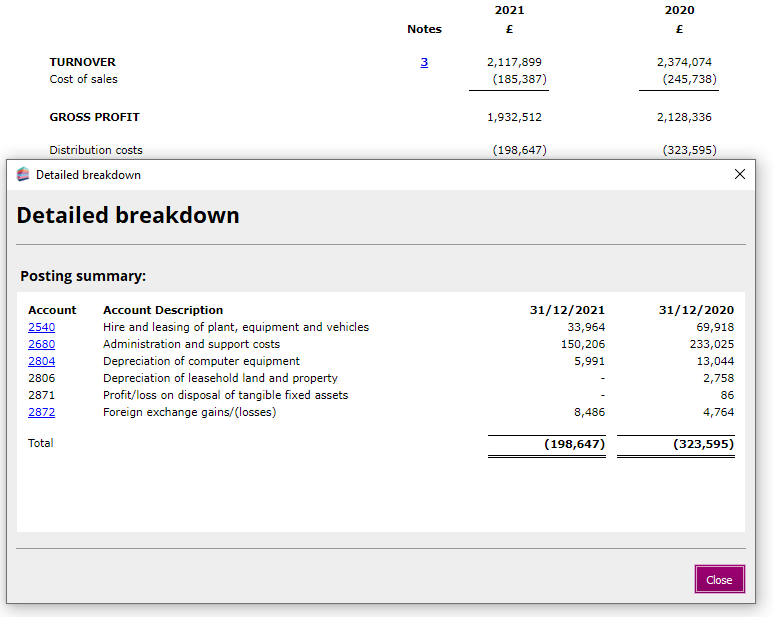This screenshot has width=774, height=617.
Task: Select the Distribution costs row label
Action: [96, 150]
